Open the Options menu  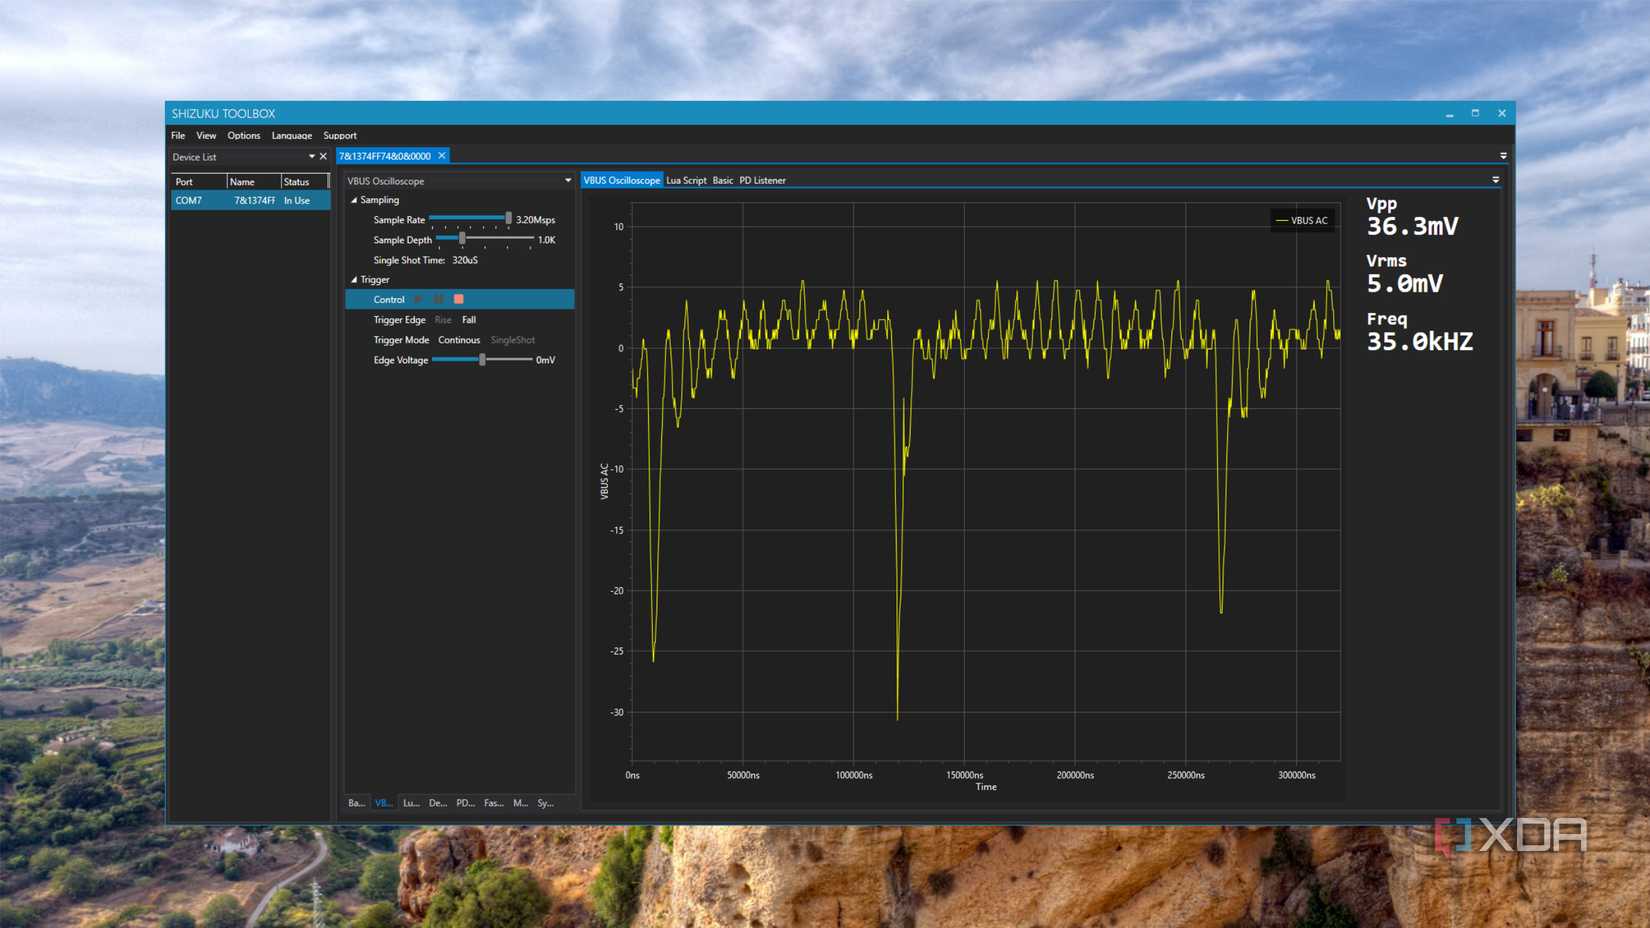pos(243,135)
